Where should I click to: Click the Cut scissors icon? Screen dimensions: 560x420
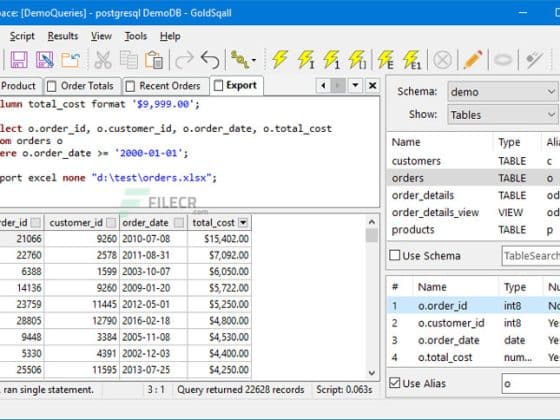pyautogui.click(x=103, y=60)
